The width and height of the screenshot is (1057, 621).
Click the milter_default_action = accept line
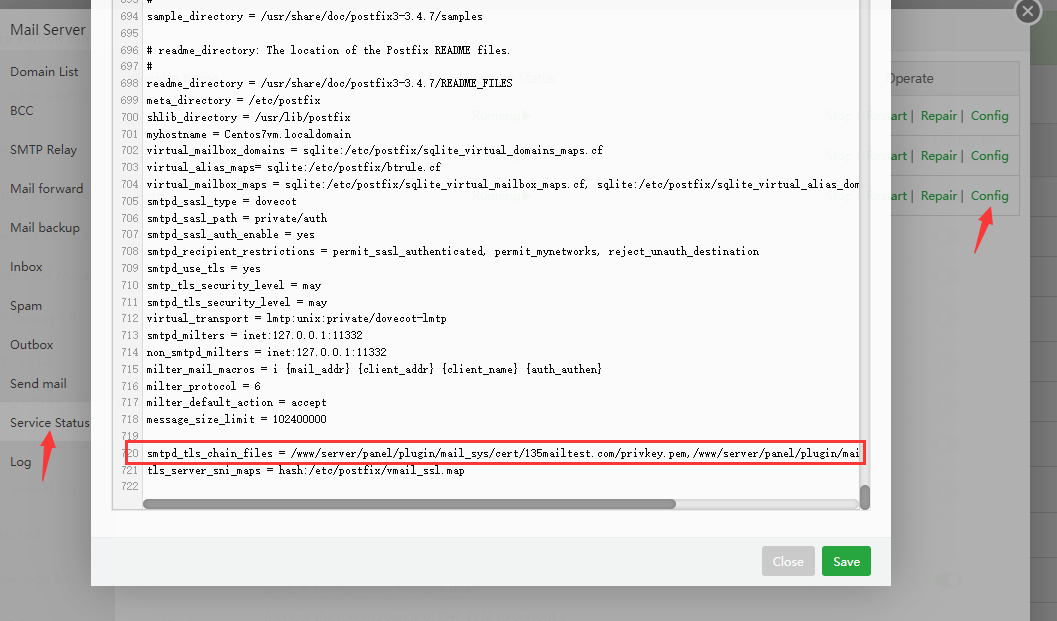(x=237, y=403)
